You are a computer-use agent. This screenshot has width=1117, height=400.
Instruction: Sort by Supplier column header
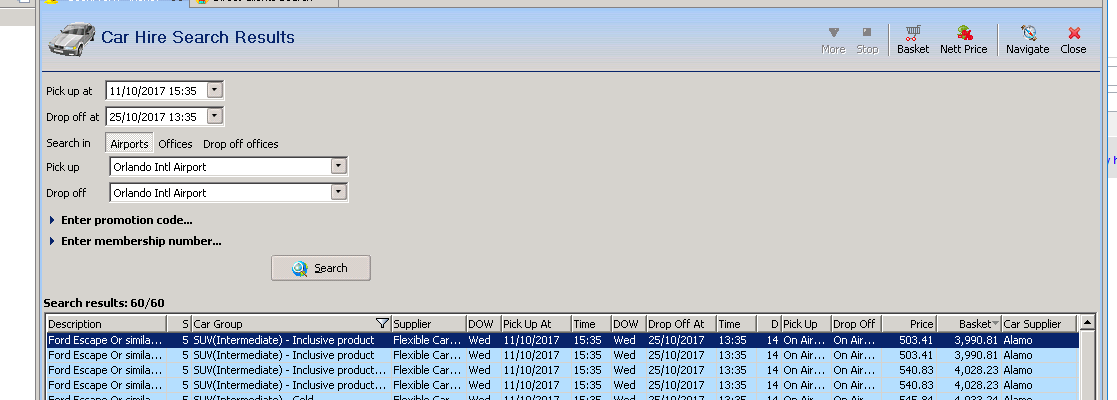tap(429, 324)
